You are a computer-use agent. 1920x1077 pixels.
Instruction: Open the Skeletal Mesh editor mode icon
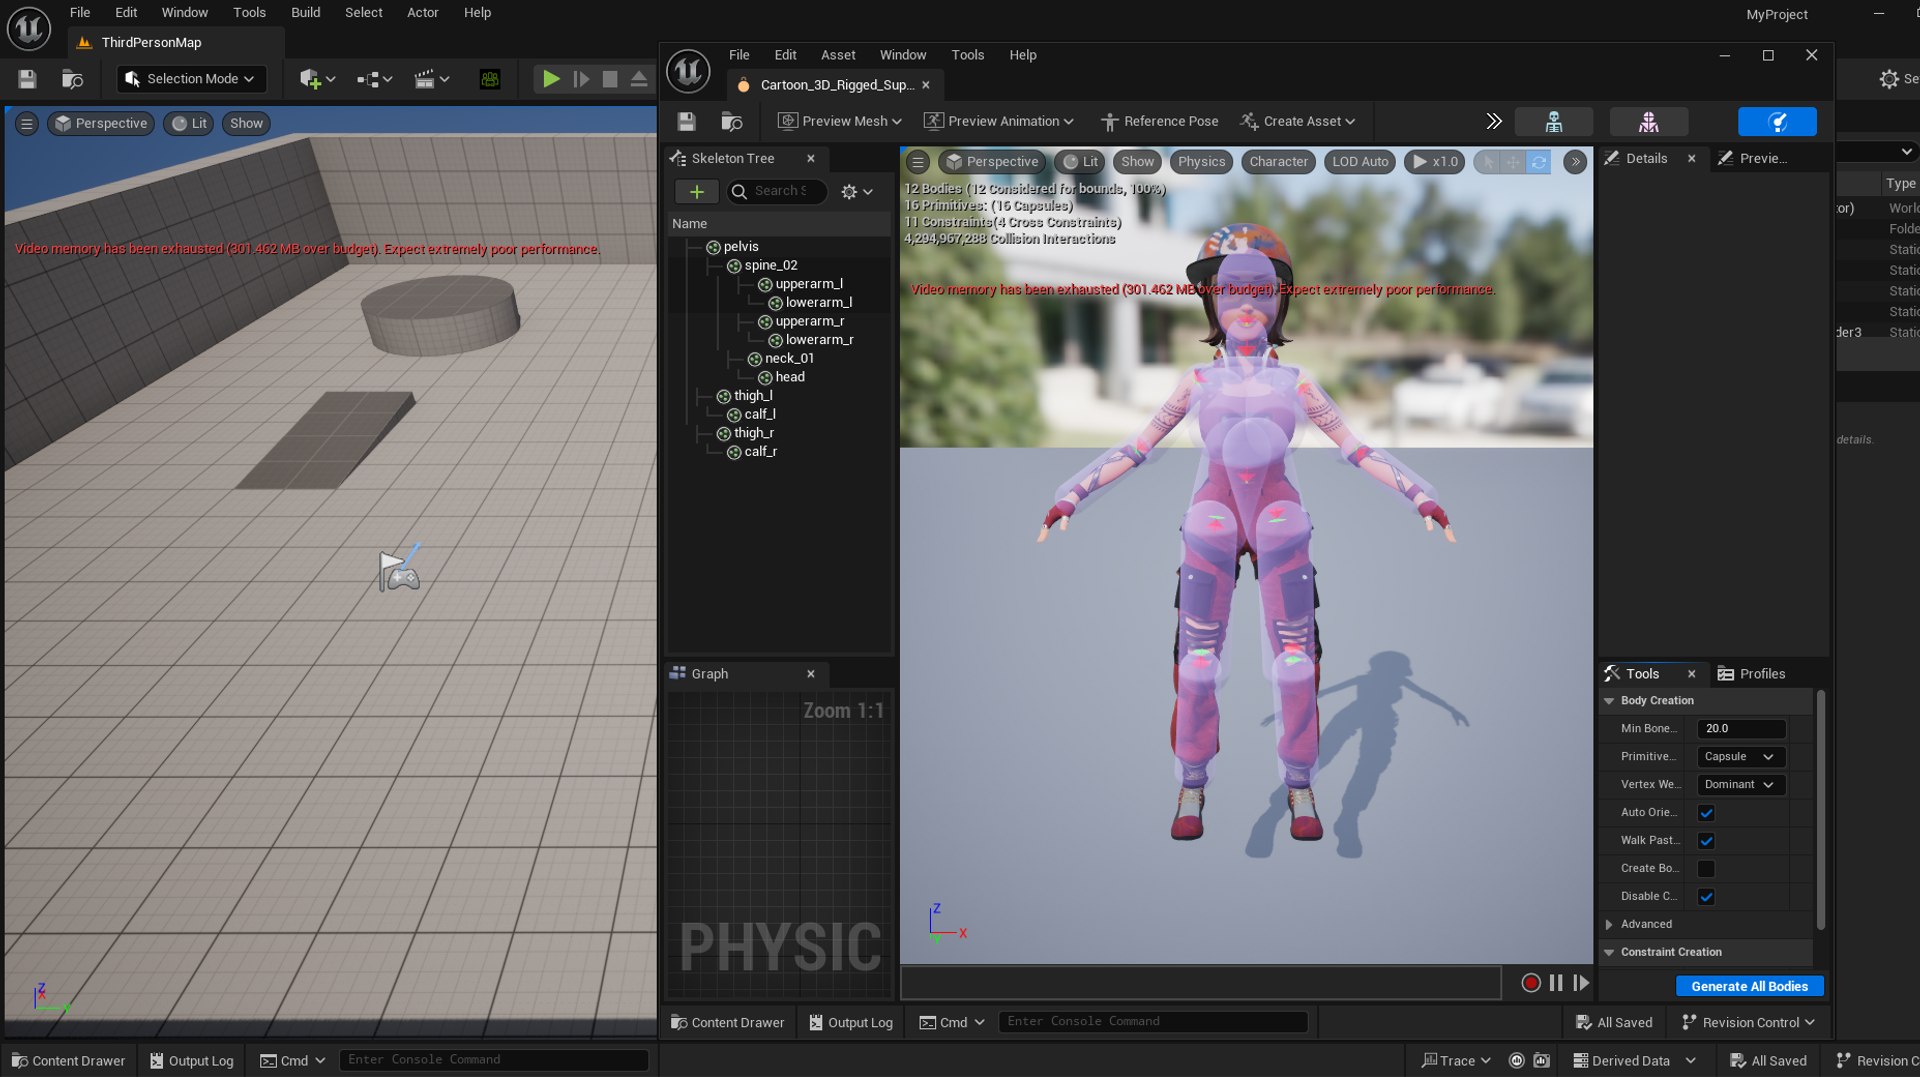pos(1648,121)
